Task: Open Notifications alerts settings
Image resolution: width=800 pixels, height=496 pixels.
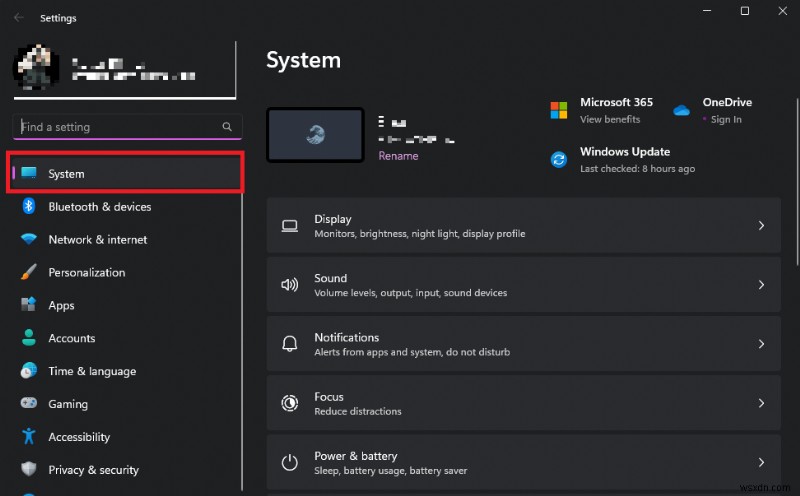Action: pyautogui.click(x=523, y=344)
